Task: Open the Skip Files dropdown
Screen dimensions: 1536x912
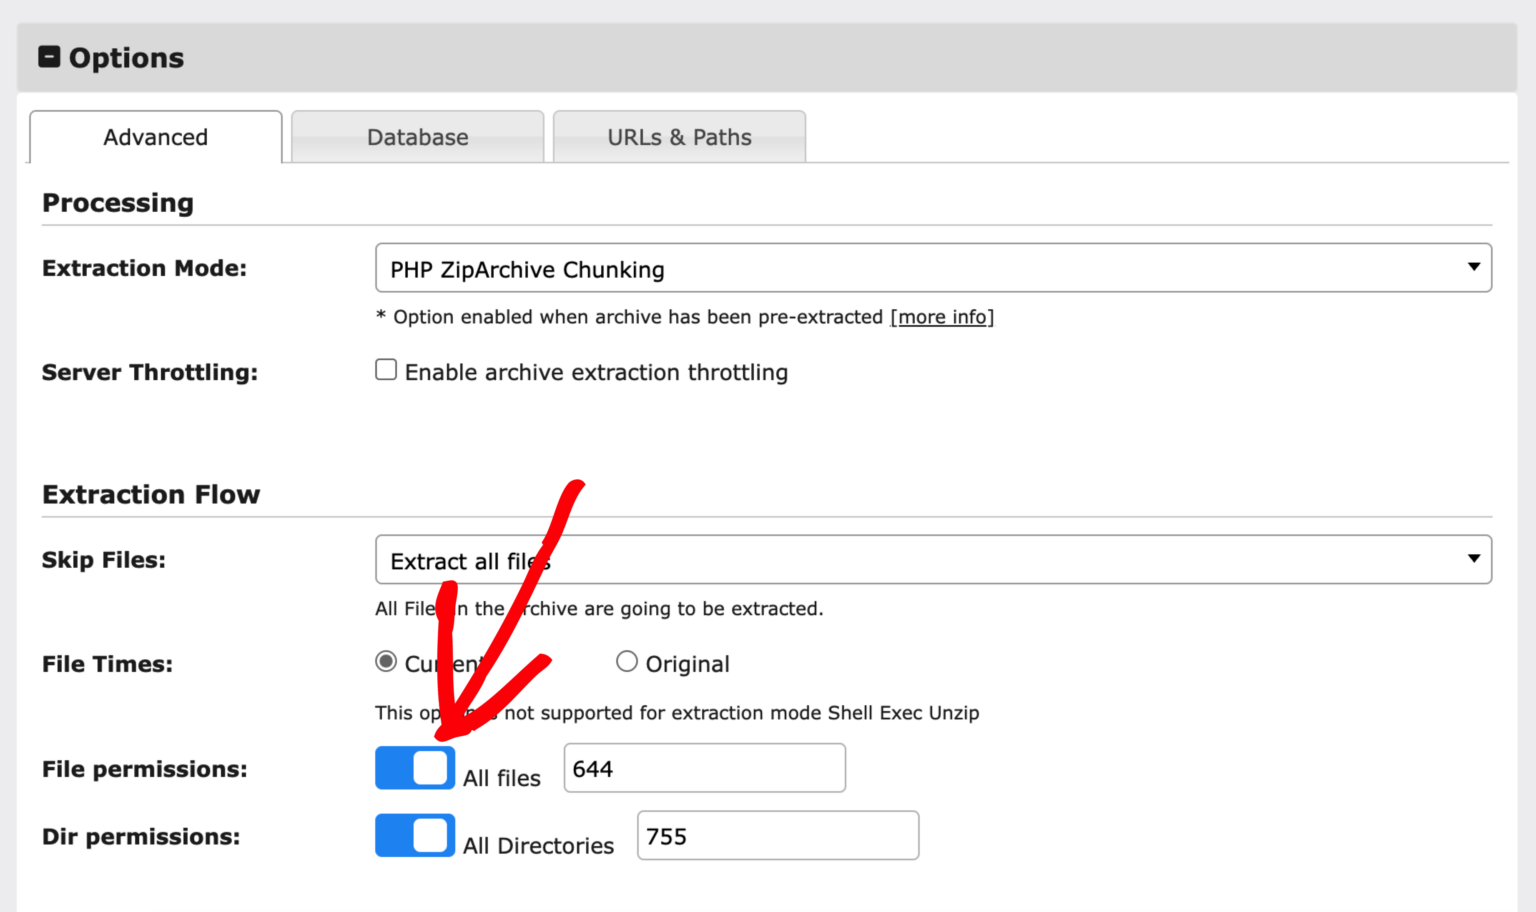Action: pyautogui.click(x=930, y=559)
